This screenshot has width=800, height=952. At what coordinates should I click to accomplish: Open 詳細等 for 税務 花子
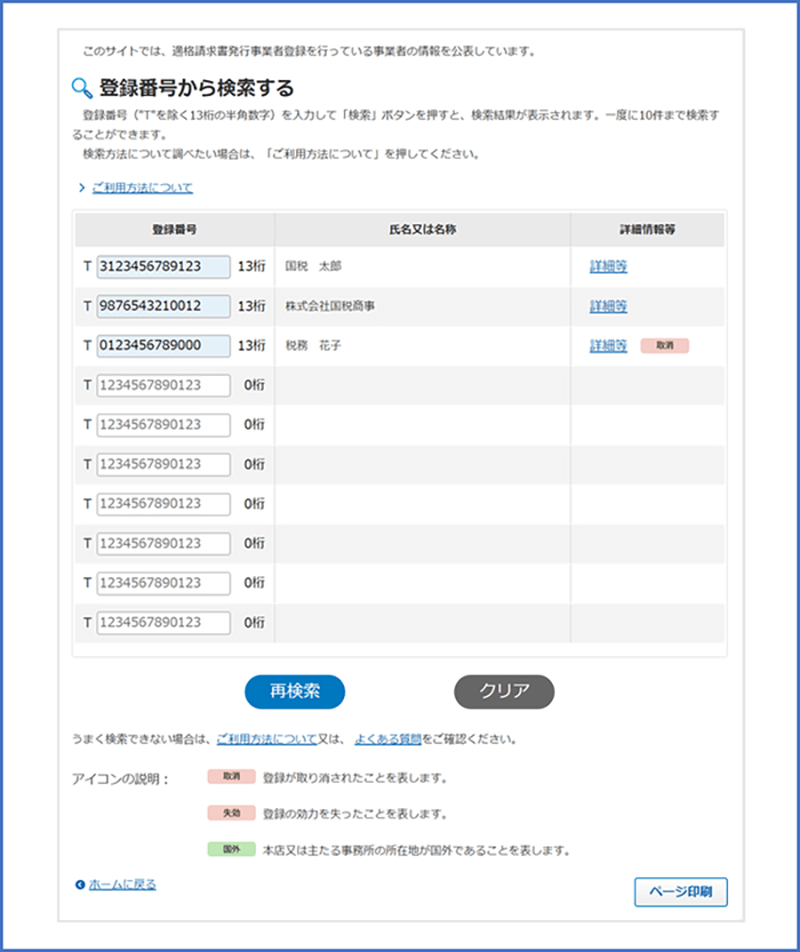(x=608, y=346)
